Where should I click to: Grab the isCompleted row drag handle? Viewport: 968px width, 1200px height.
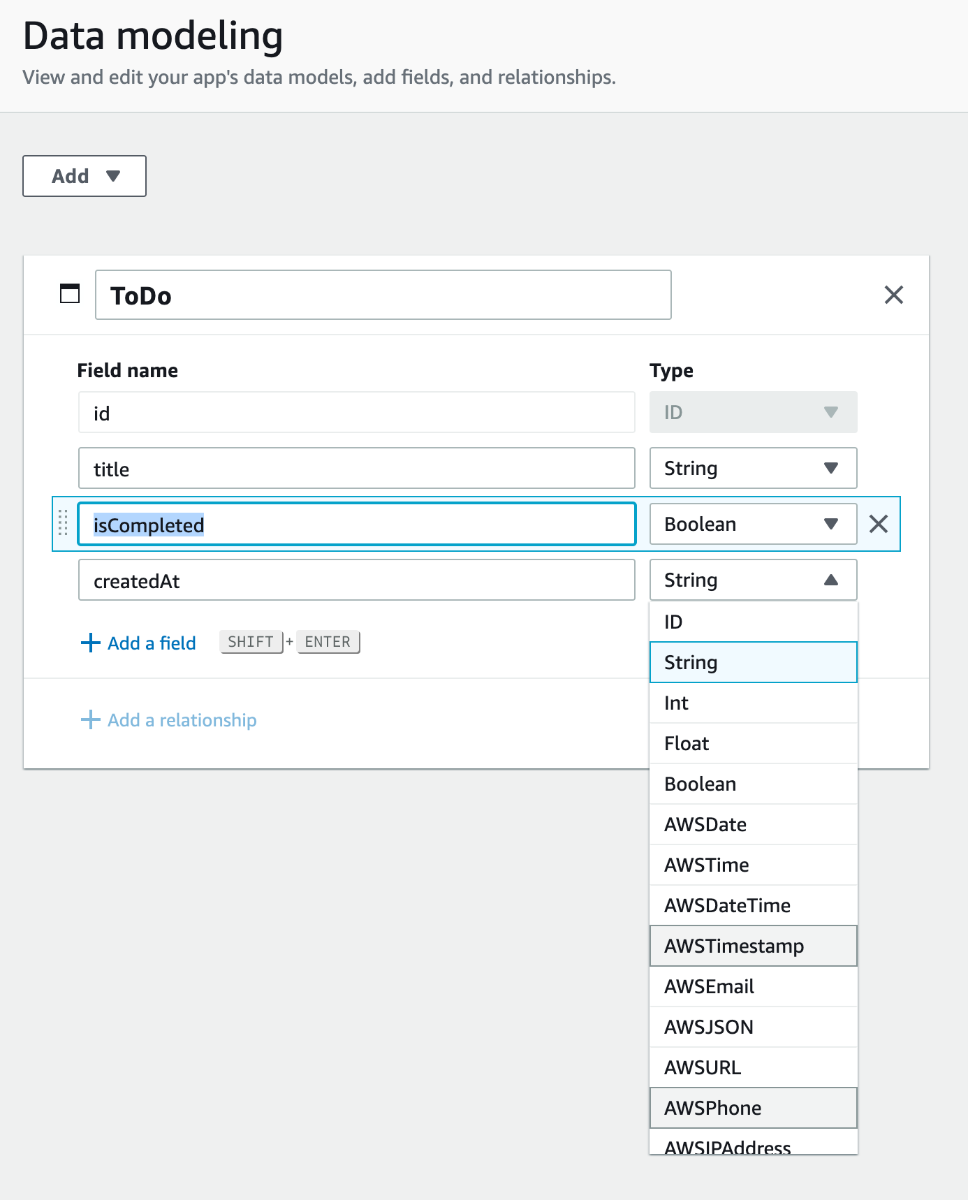click(63, 523)
